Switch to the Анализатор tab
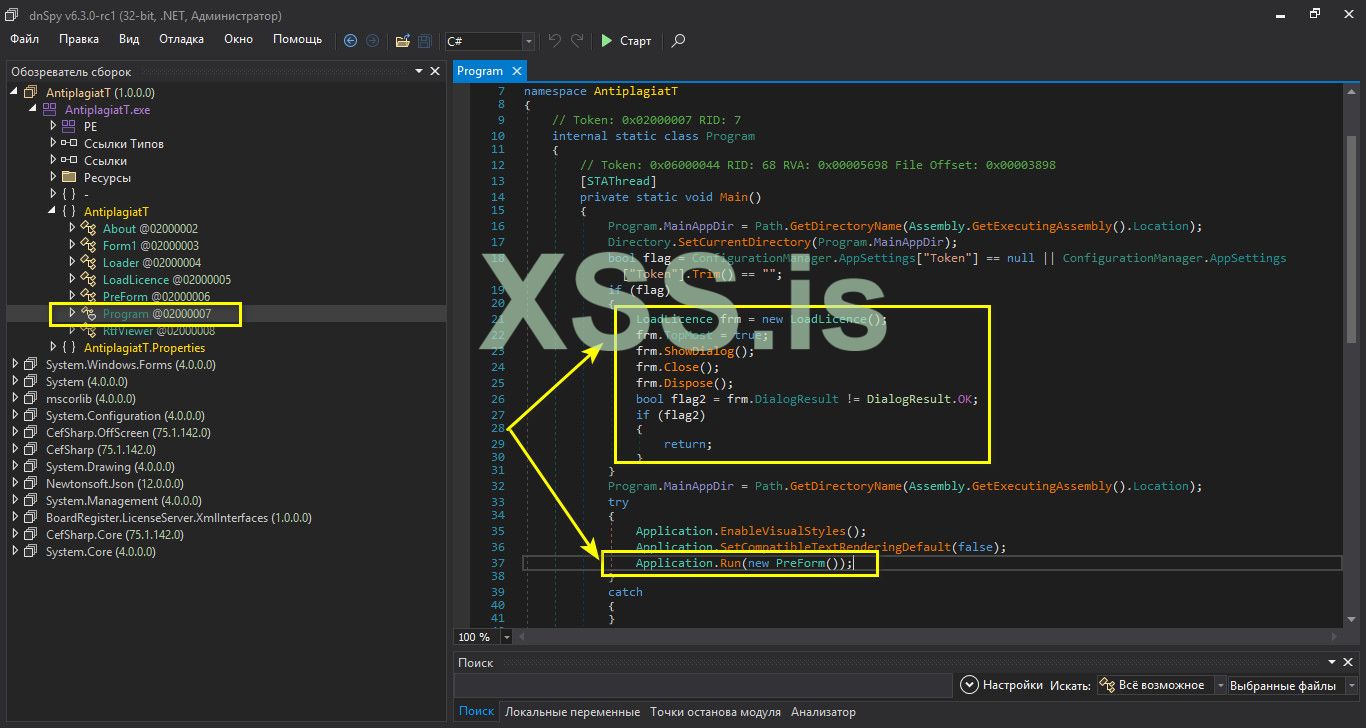Image resolution: width=1366 pixels, height=728 pixels. [x=823, y=712]
